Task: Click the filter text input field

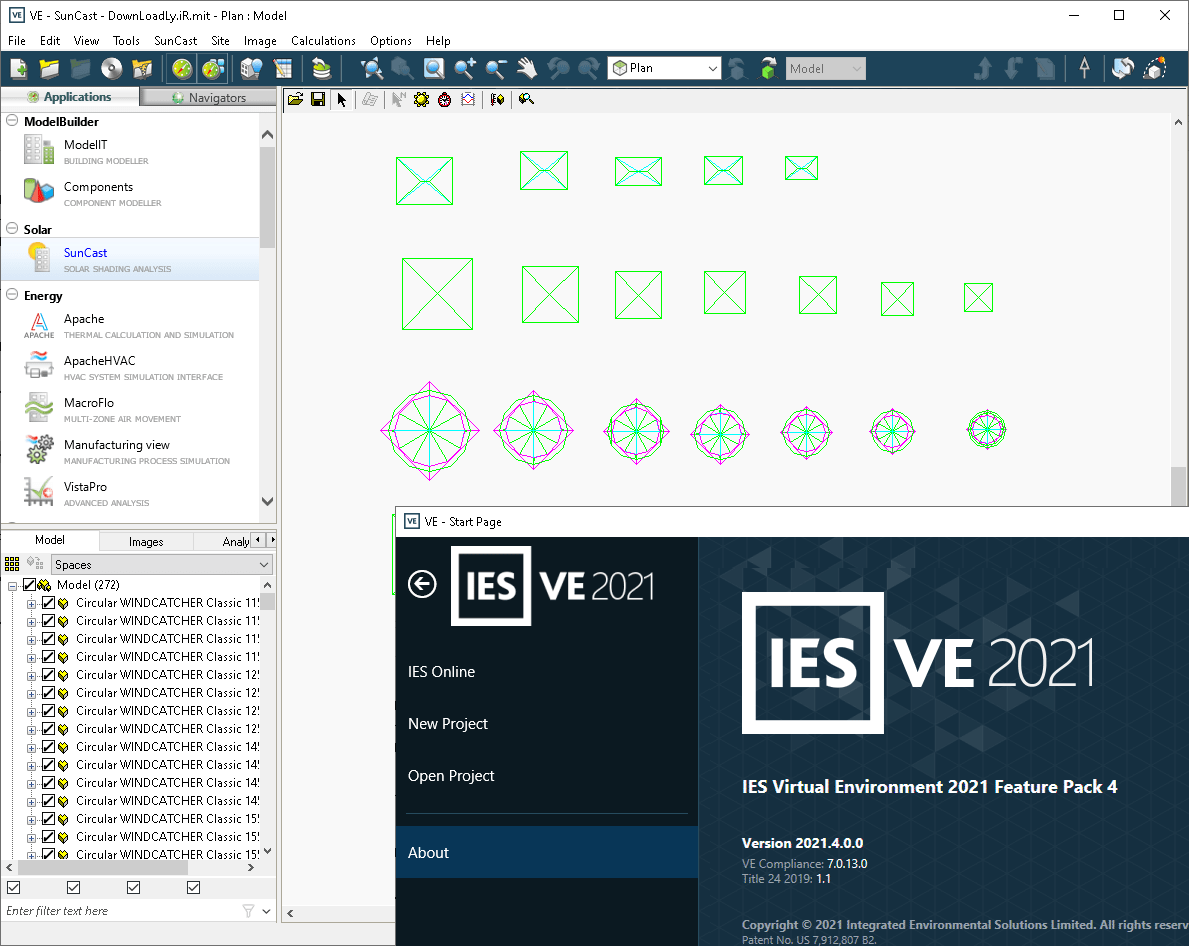Action: tap(121, 911)
